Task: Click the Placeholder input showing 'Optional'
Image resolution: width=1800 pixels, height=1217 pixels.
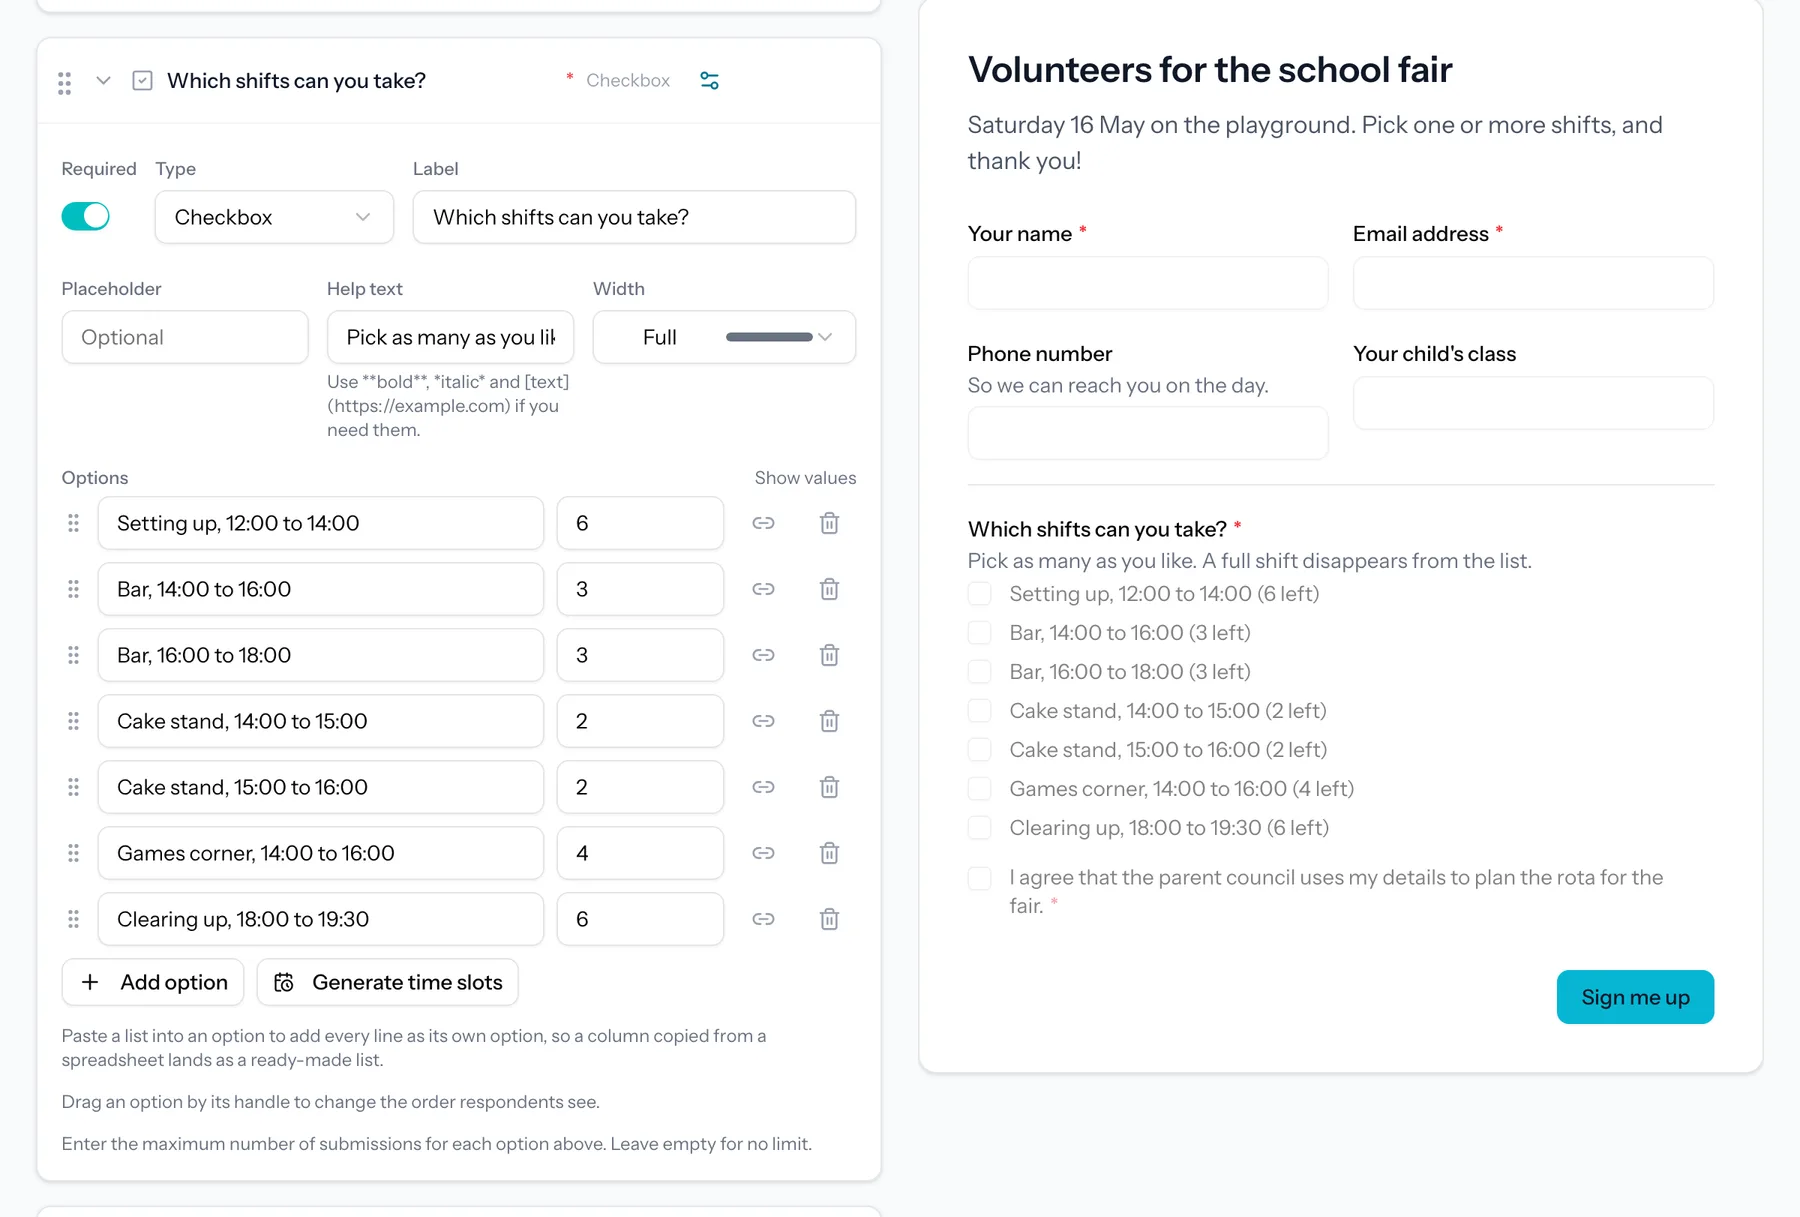Action: pyautogui.click(x=185, y=337)
